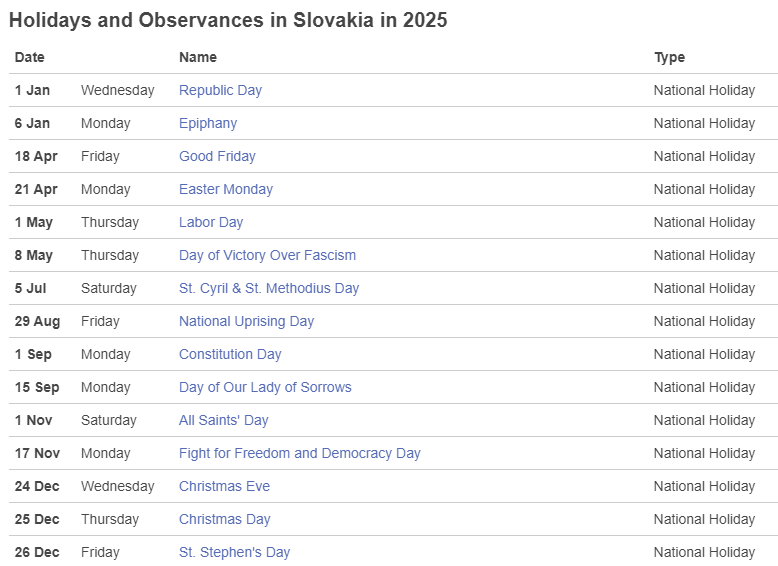Open Day of Victory Over Fascism link
The width and height of the screenshot is (778, 566).
pyautogui.click(x=267, y=255)
